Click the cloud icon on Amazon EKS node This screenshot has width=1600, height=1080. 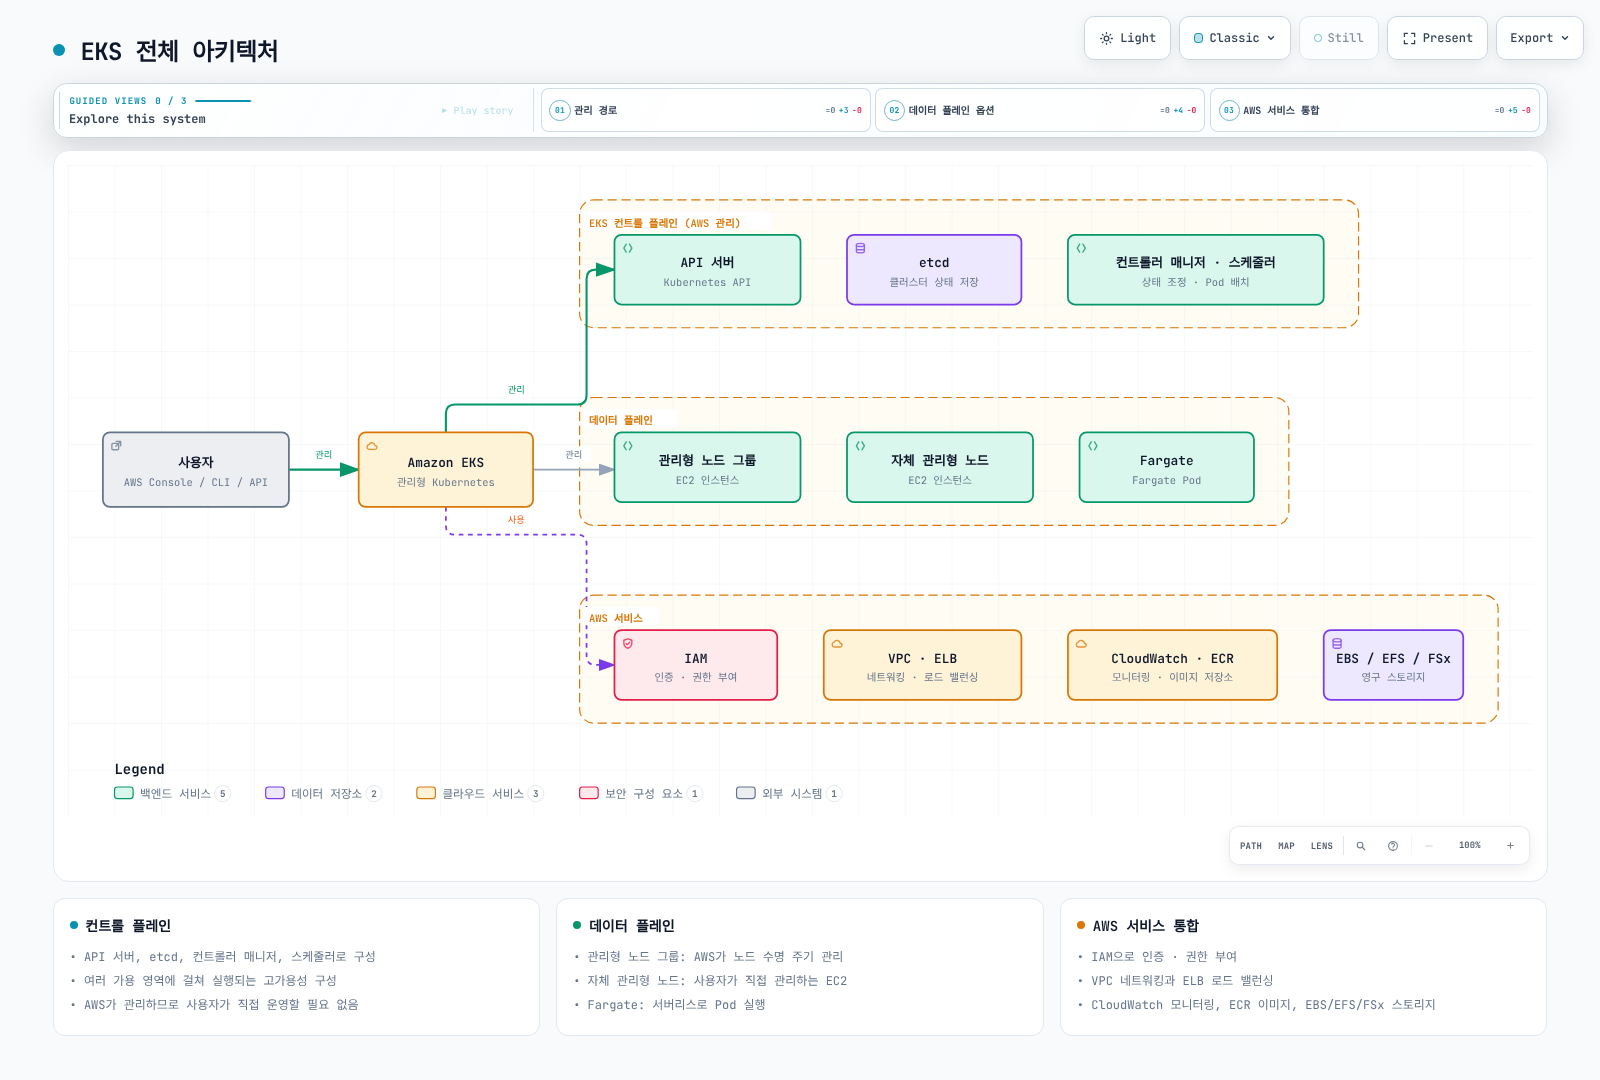372,446
